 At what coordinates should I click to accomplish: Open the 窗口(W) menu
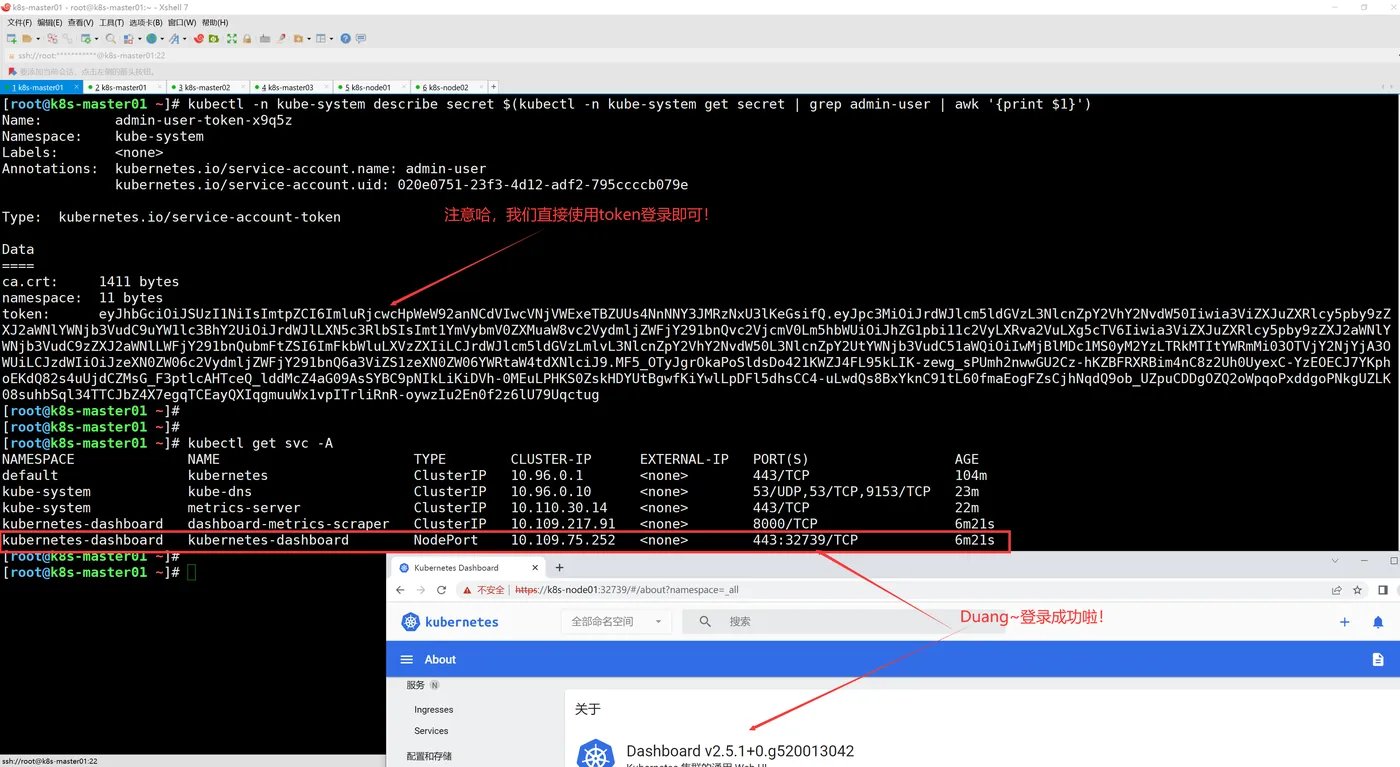point(182,22)
